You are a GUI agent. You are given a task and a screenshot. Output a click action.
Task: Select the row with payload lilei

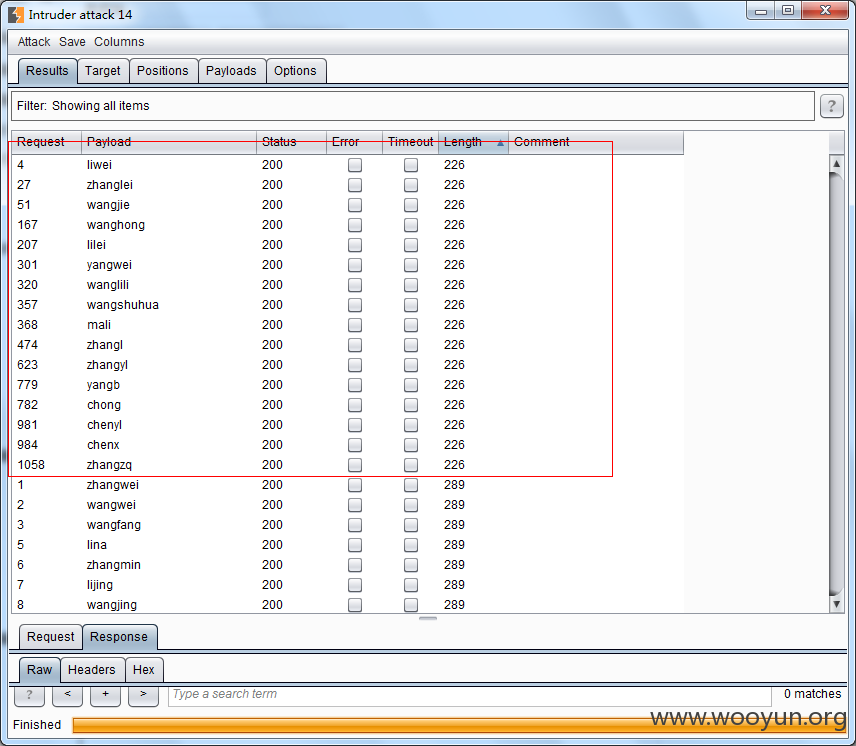coord(347,245)
